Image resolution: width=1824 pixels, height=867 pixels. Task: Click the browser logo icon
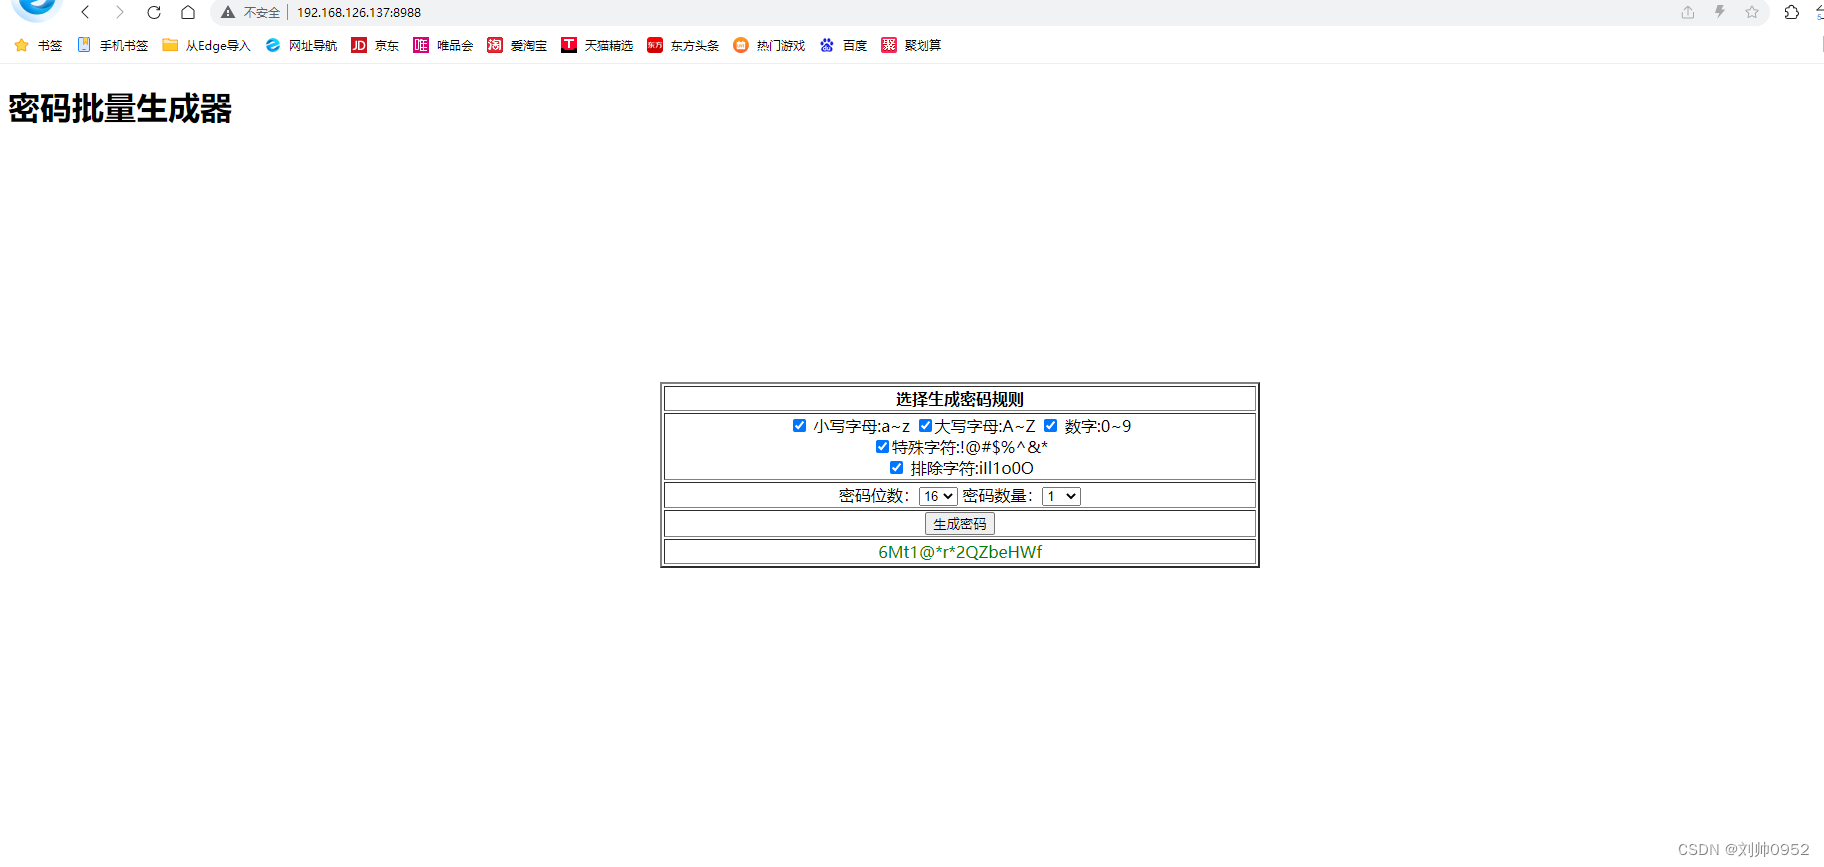coord(37,8)
